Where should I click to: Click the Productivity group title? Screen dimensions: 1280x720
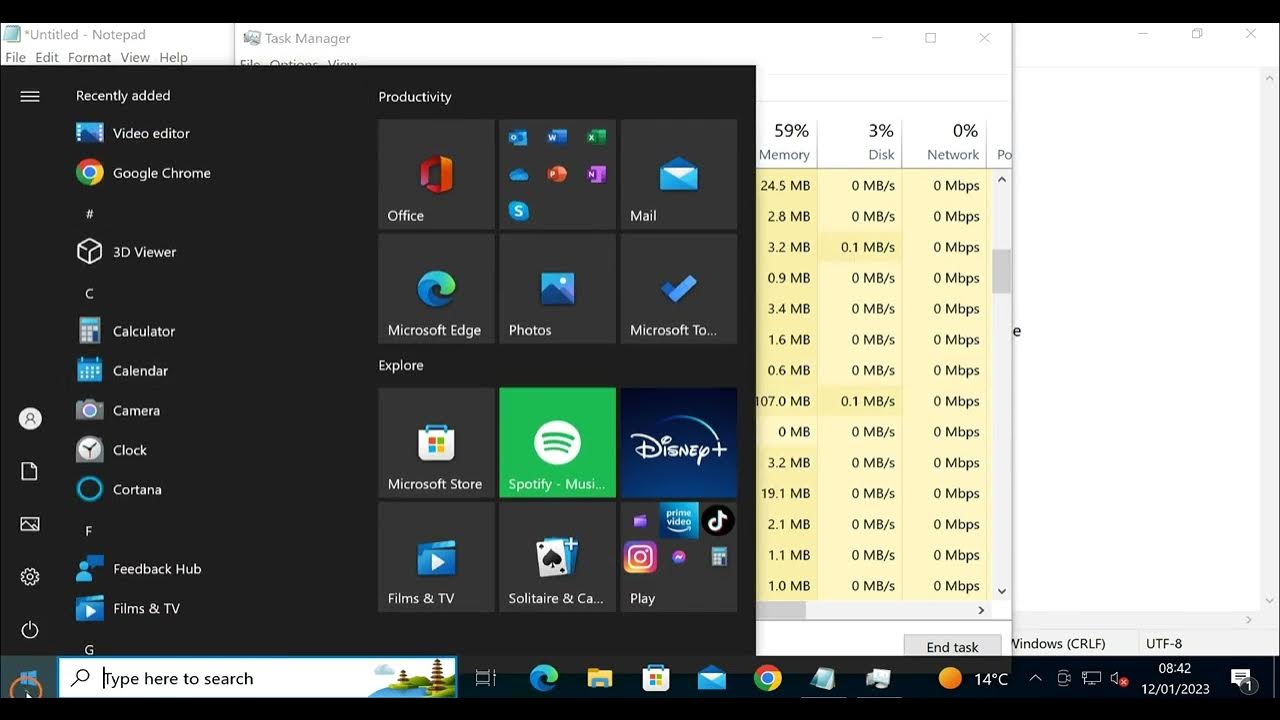[x=415, y=97]
